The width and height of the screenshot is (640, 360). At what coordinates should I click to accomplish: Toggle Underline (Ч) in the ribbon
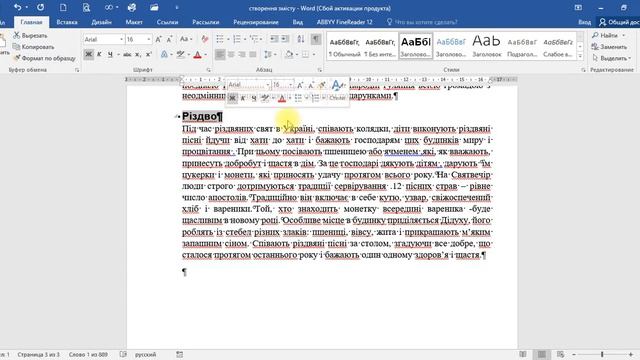[110, 54]
